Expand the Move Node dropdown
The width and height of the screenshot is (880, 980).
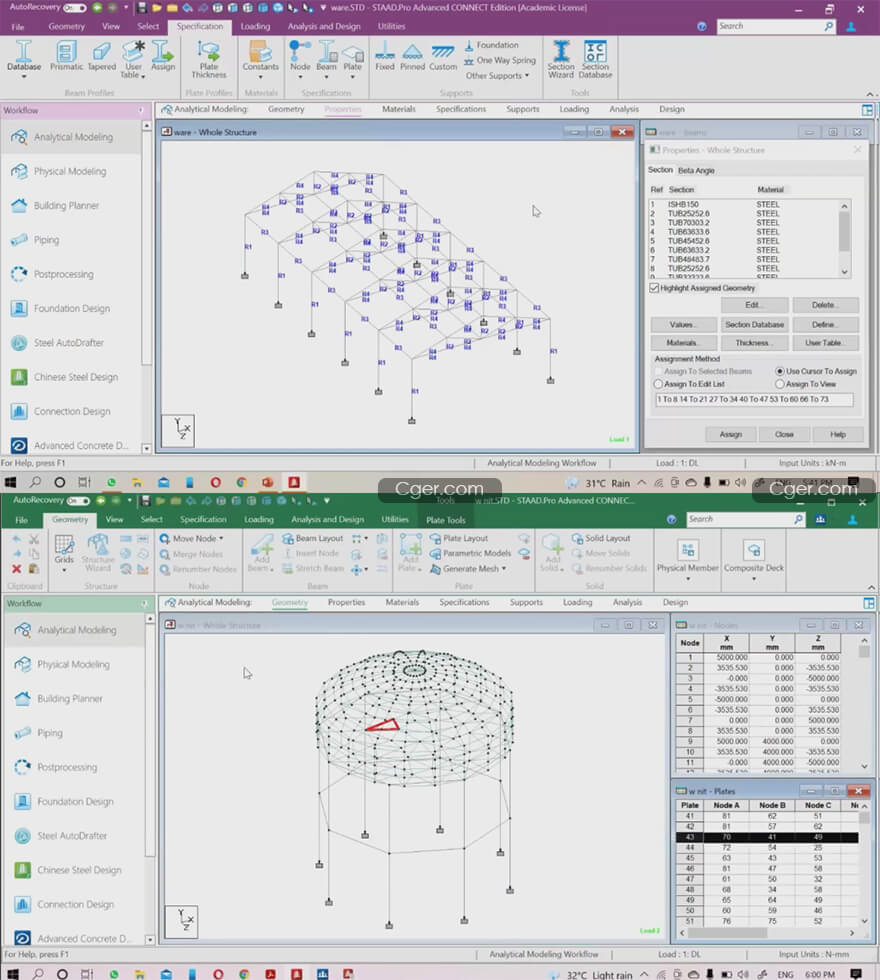[x=221, y=538]
